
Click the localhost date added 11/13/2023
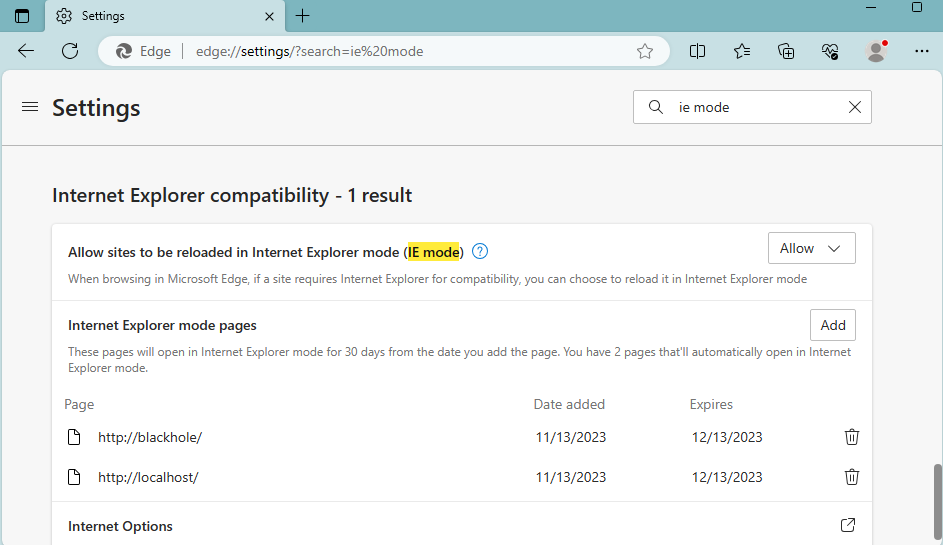tap(571, 477)
